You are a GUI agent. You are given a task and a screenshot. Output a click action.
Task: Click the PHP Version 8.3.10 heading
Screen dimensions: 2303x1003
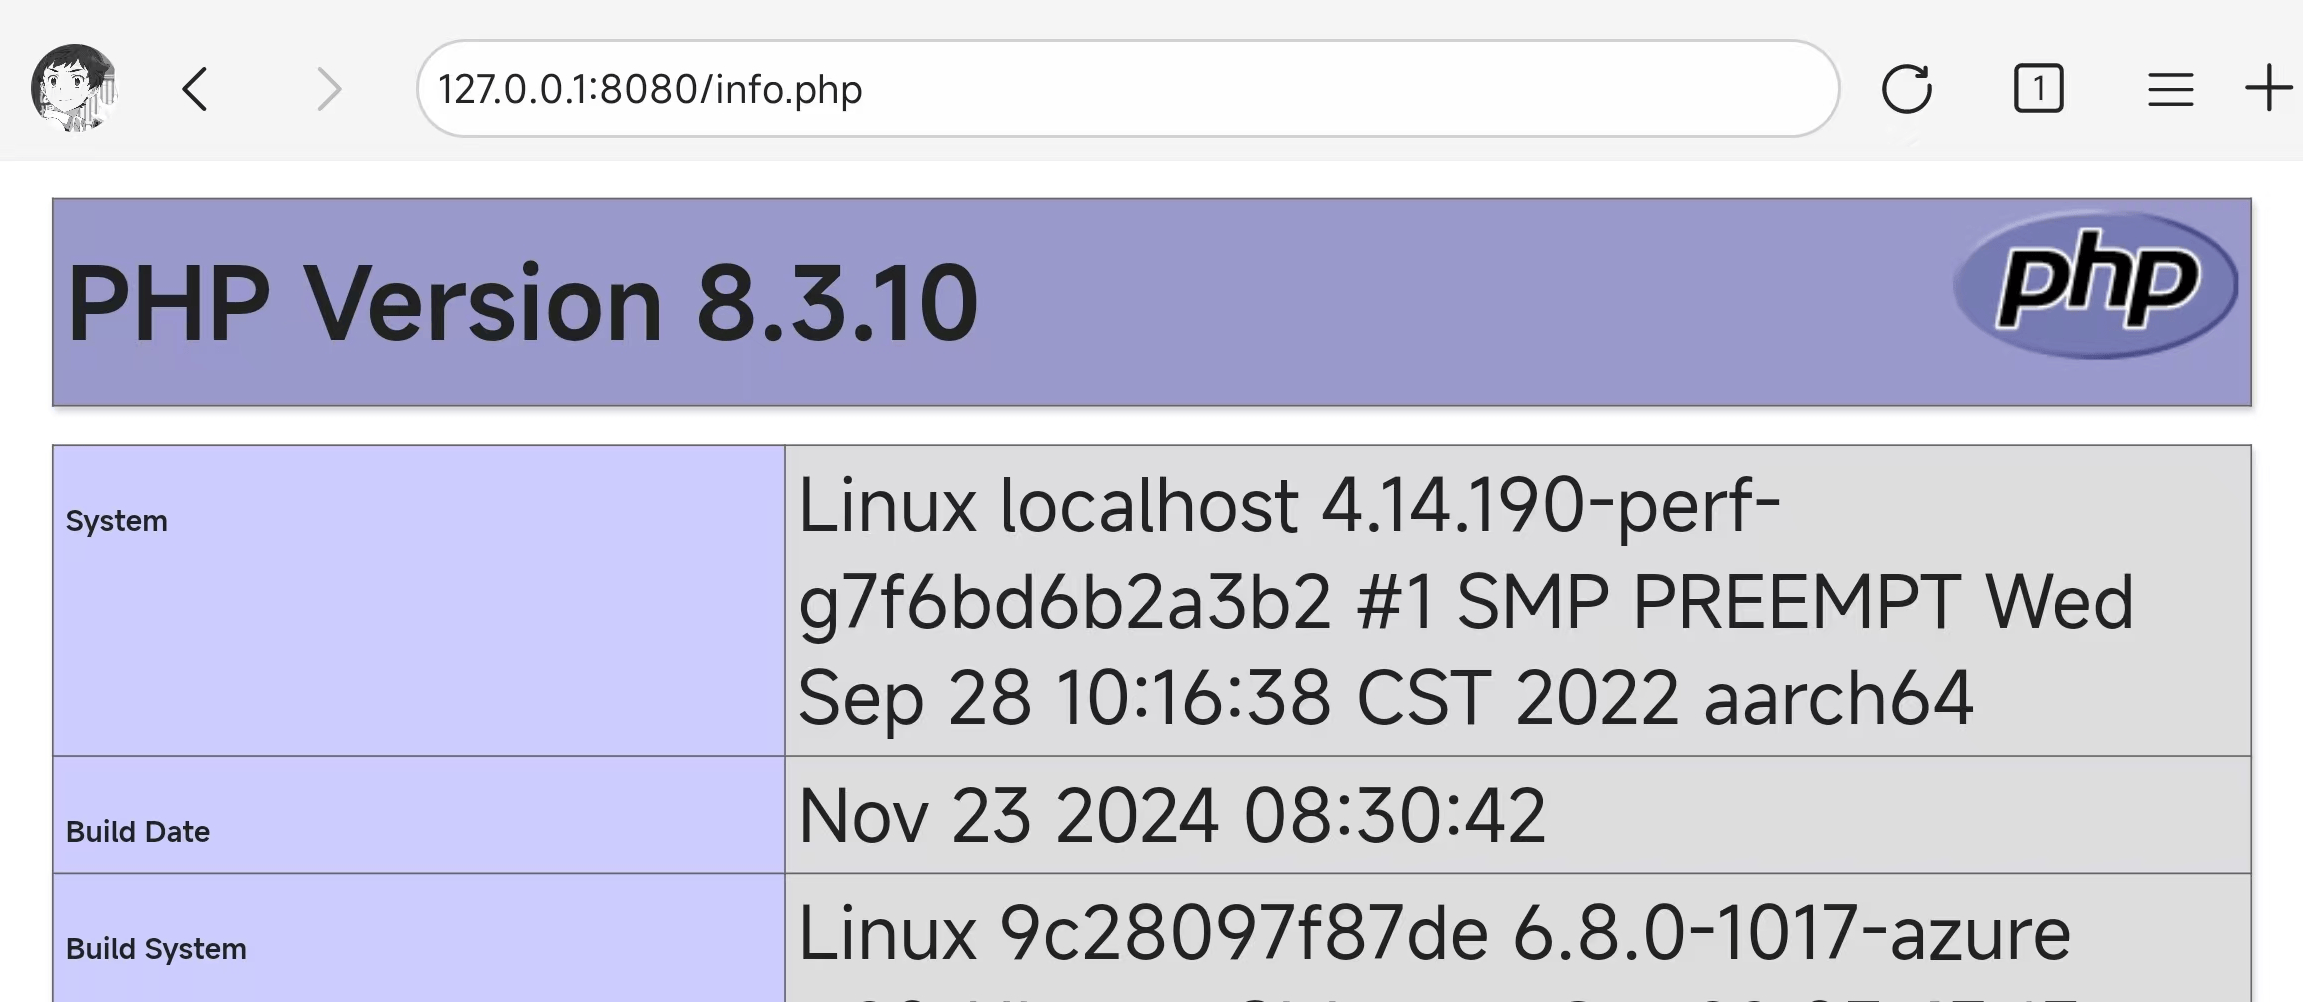pos(522,303)
